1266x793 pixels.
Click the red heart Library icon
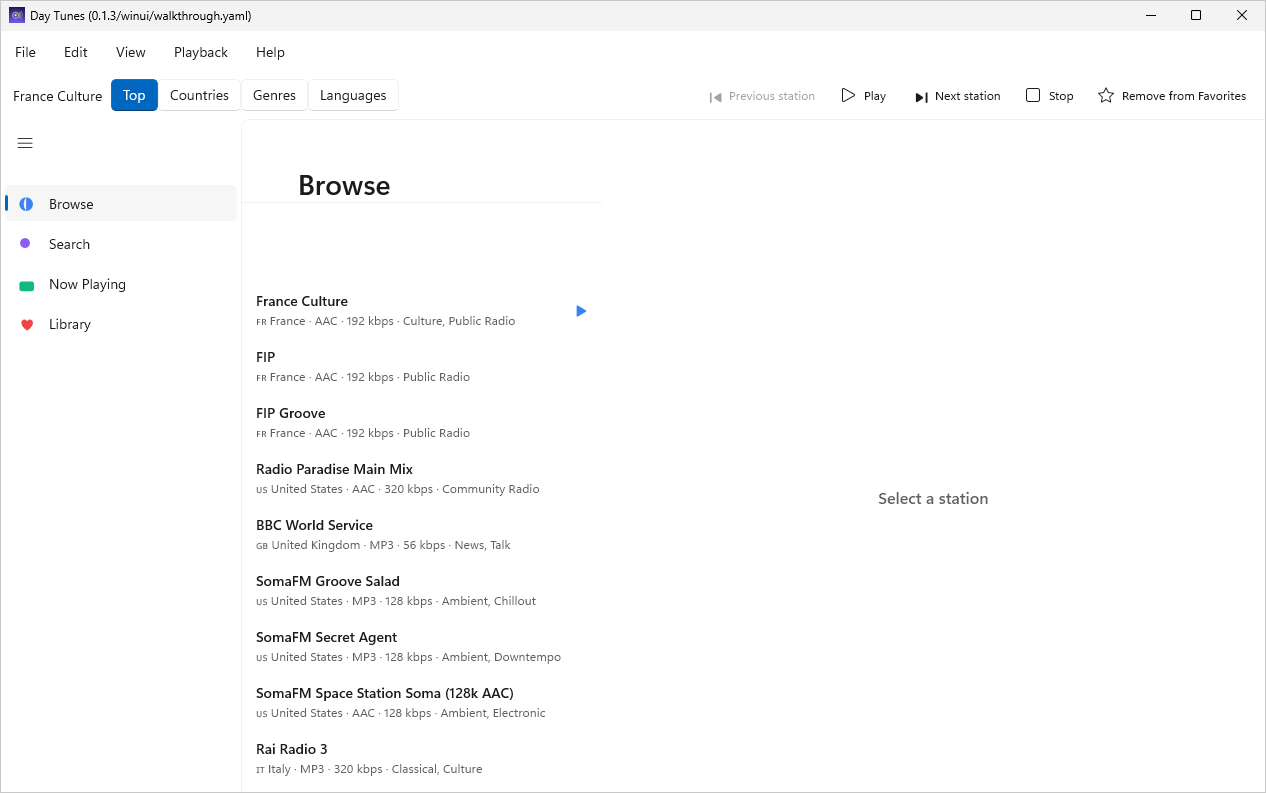[x=27, y=324]
